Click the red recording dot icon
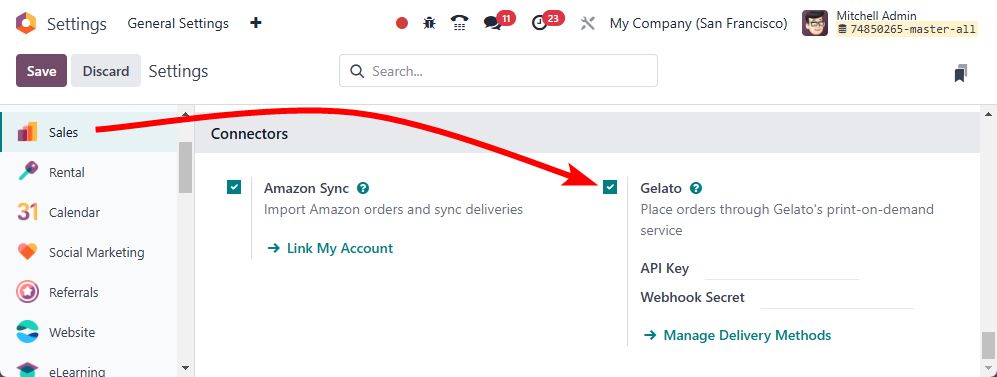This screenshot has height=377, width=997. [x=401, y=24]
